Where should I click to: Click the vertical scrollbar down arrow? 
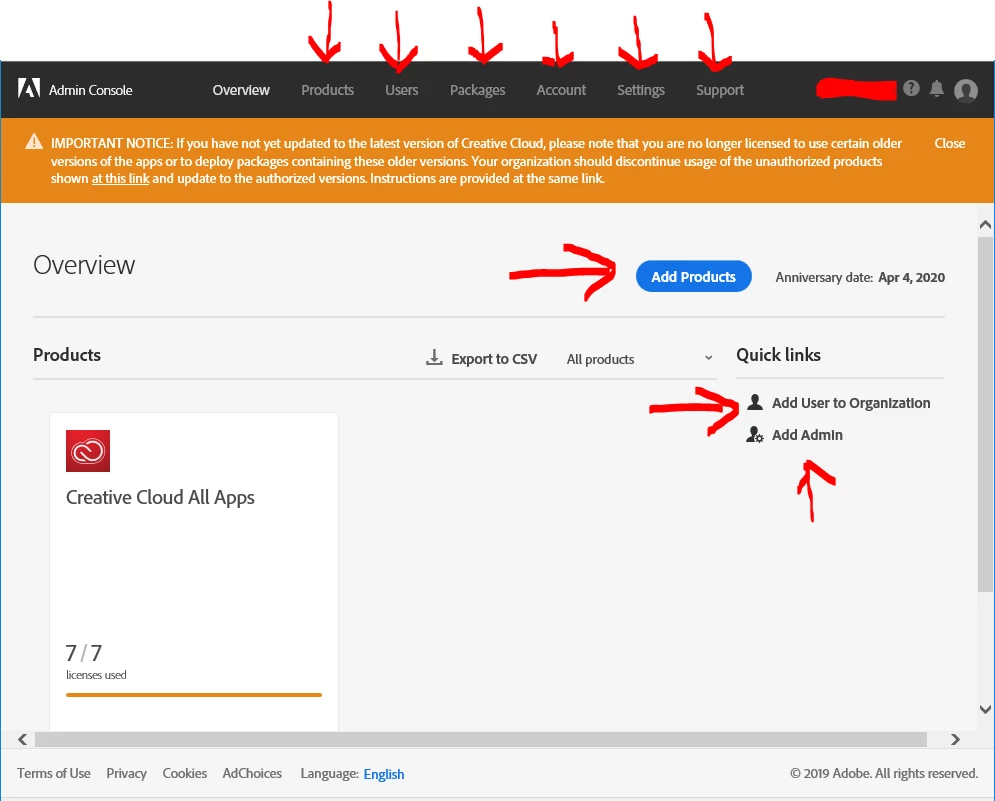pos(985,710)
